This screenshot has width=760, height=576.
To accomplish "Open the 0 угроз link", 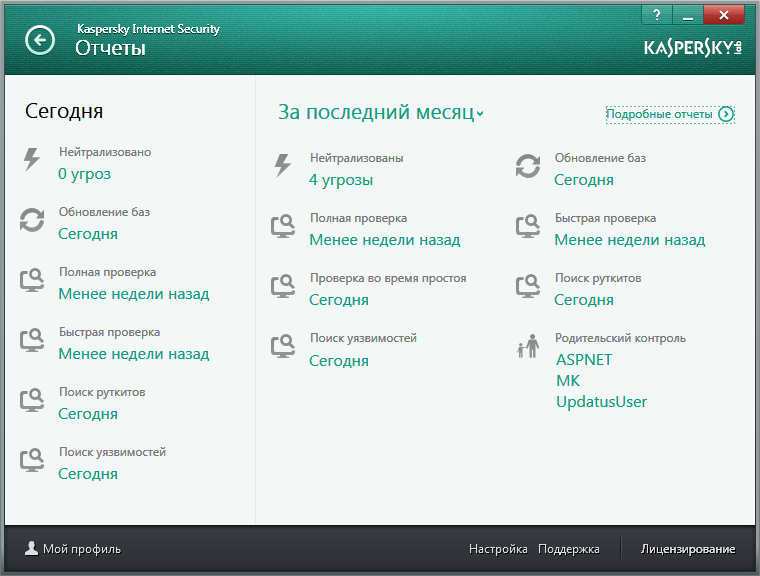I will tap(84, 174).
